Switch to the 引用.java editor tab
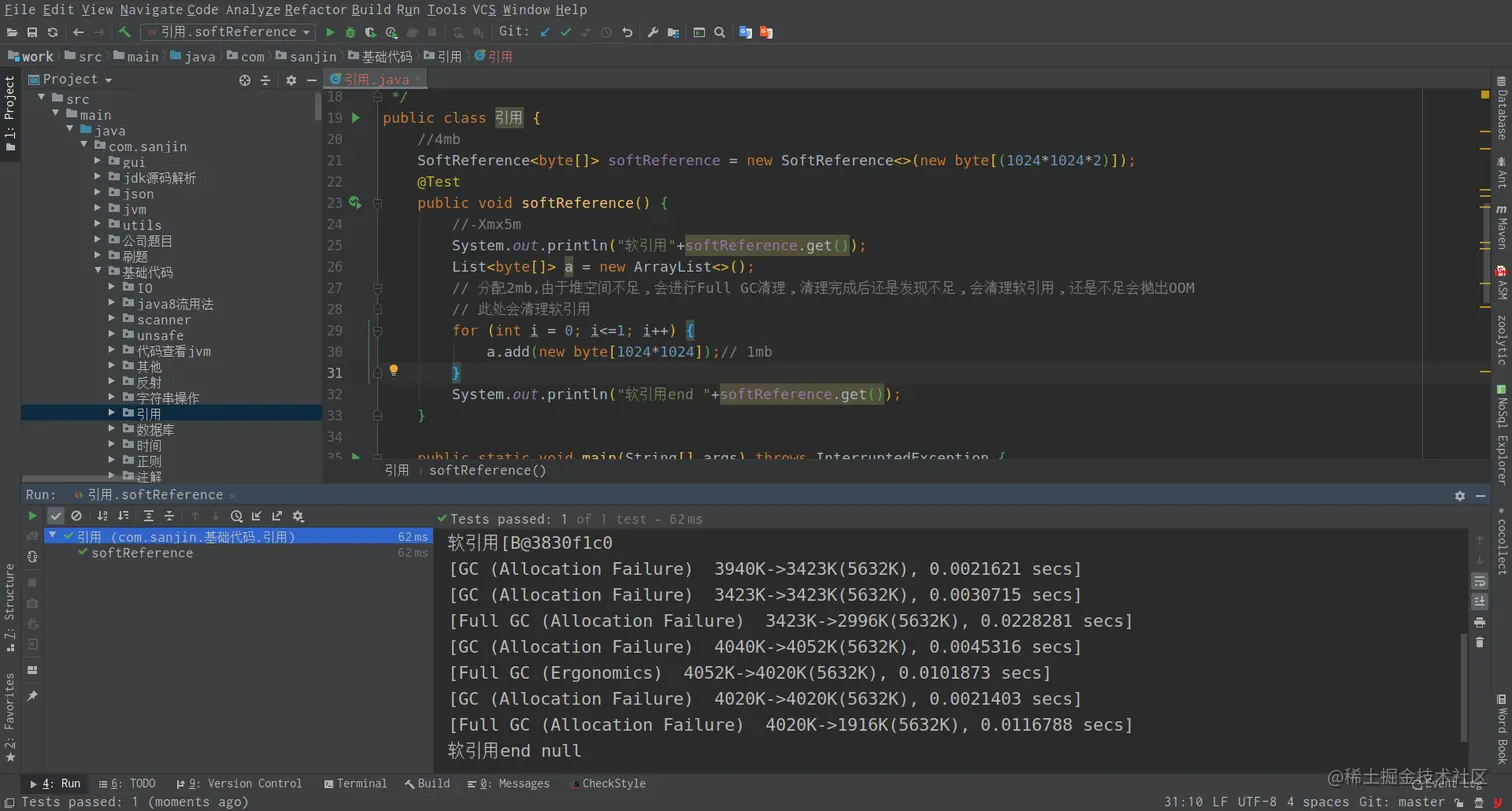The image size is (1512, 811). pos(376,79)
